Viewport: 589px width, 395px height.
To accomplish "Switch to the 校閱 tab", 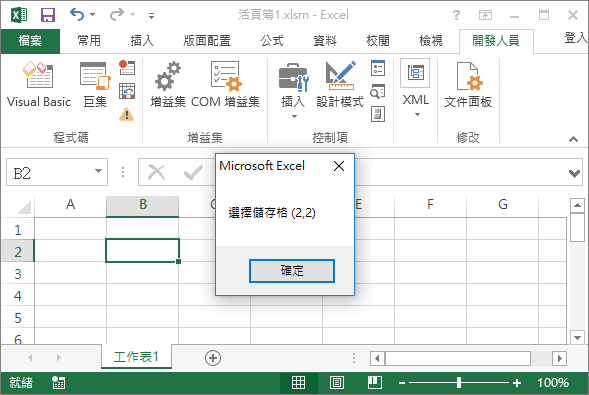I will pos(378,41).
